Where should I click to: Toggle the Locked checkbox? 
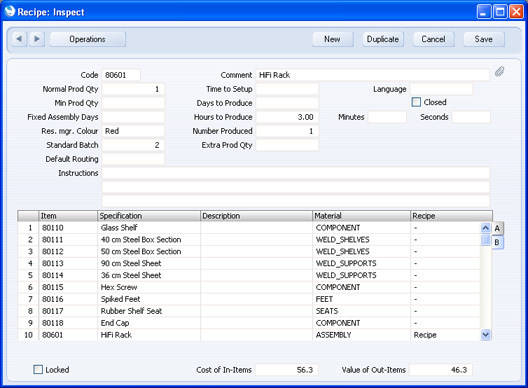[x=38, y=369]
